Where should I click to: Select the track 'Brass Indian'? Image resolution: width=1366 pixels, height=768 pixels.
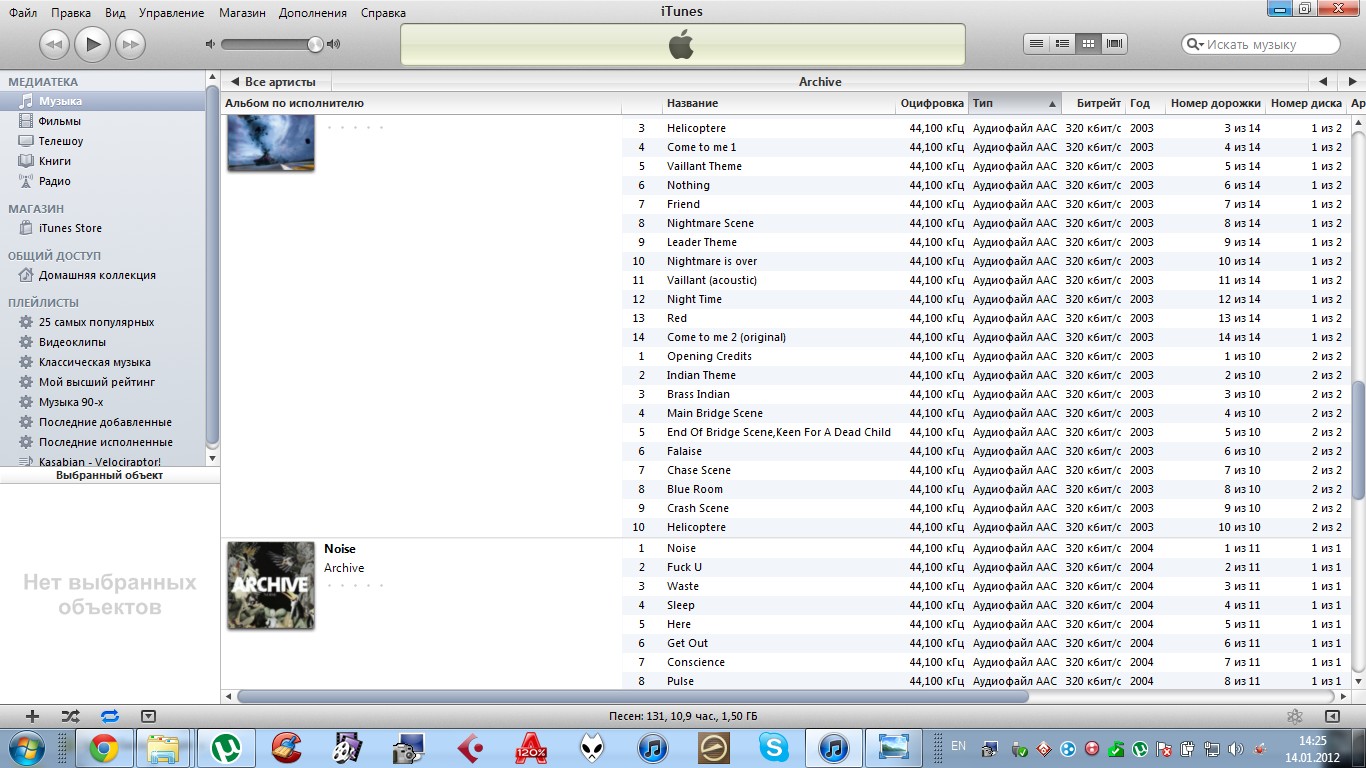(698, 394)
